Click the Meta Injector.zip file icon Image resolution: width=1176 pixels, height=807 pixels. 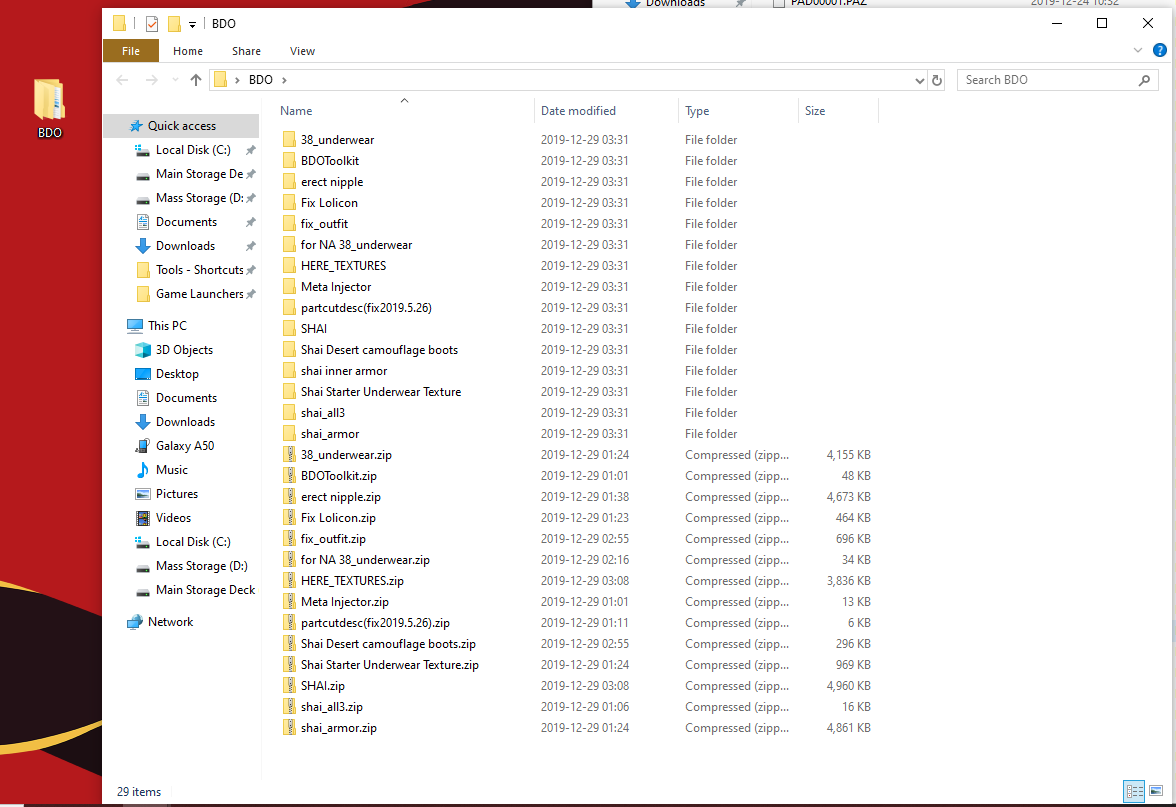click(289, 602)
